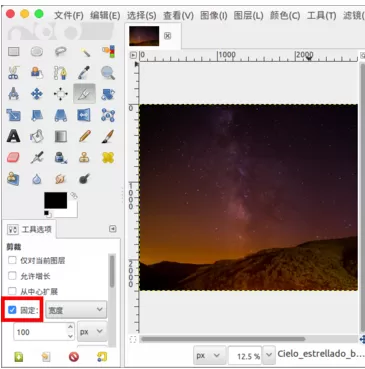Select the Crop tool
The width and height of the screenshot is (365, 369).
tap(85, 94)
